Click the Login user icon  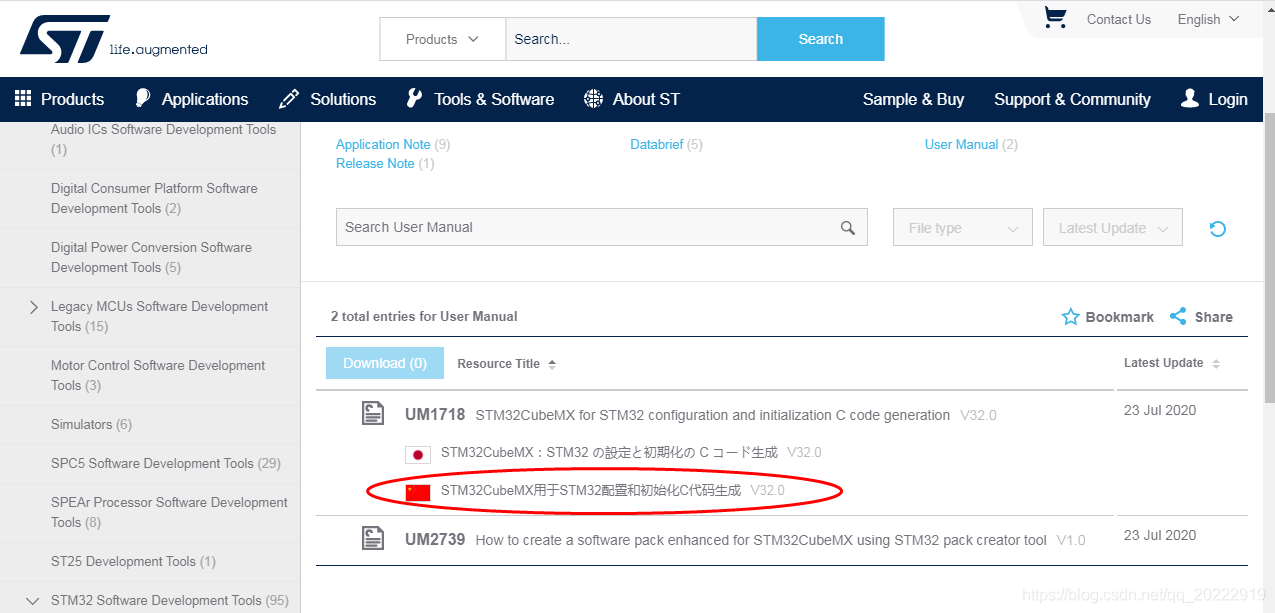[x=1190, y=98]
